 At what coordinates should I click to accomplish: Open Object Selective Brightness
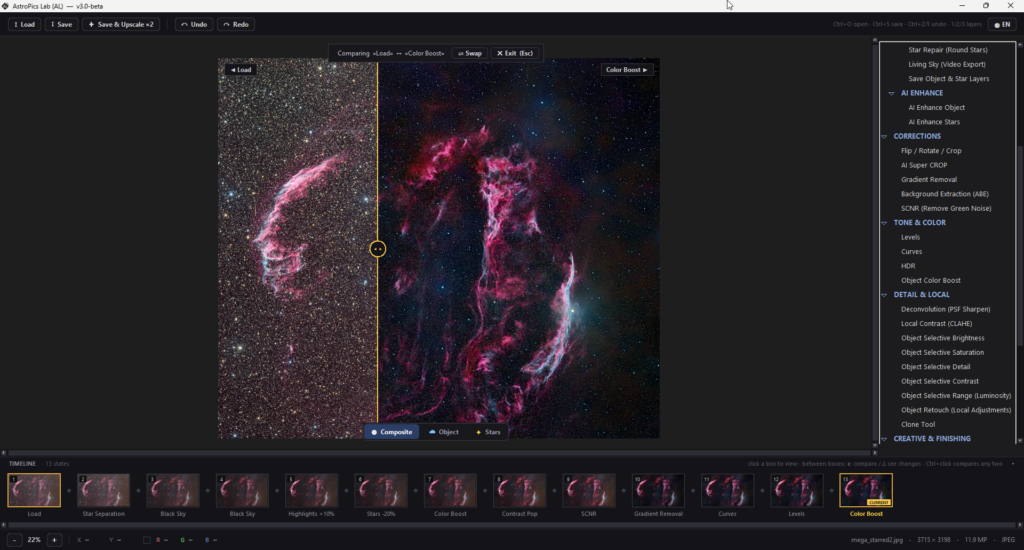pyautogui.click(x=942, y=338)
